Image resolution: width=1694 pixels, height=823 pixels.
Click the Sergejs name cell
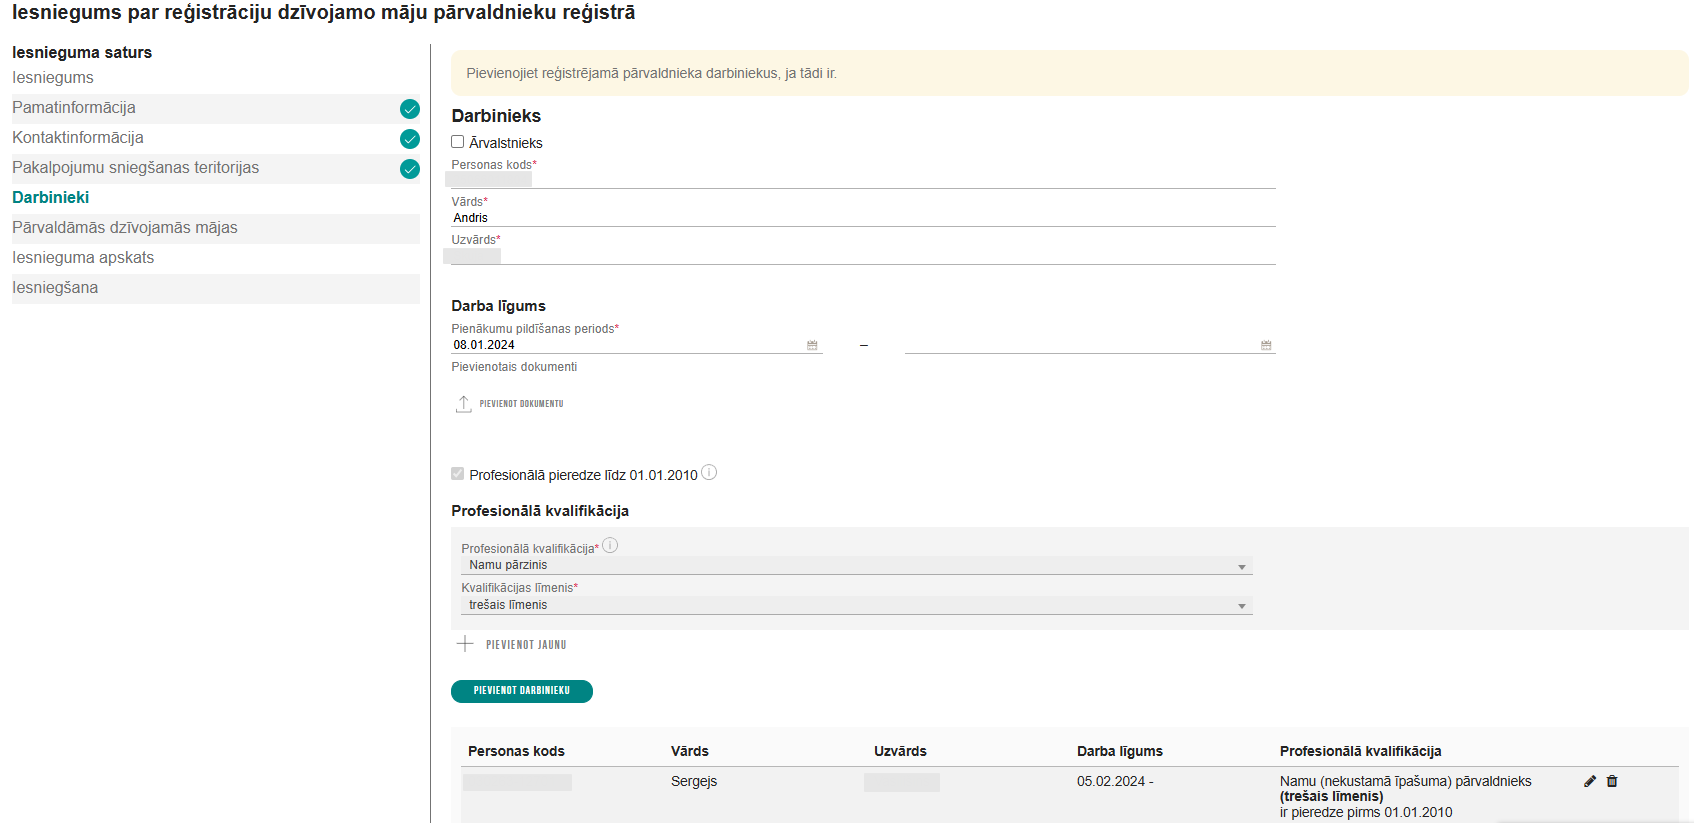(694, 781)
